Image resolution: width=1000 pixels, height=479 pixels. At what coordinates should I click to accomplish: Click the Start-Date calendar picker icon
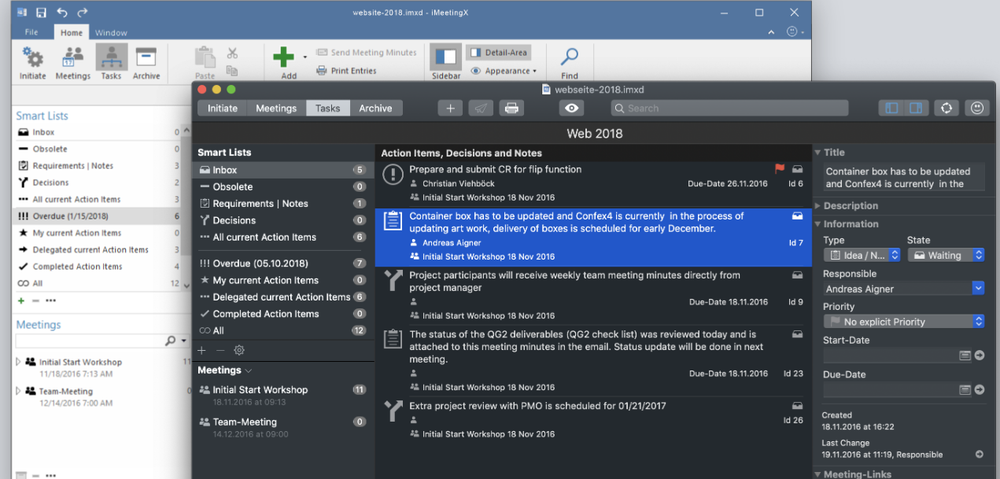[x=965, y=355]
